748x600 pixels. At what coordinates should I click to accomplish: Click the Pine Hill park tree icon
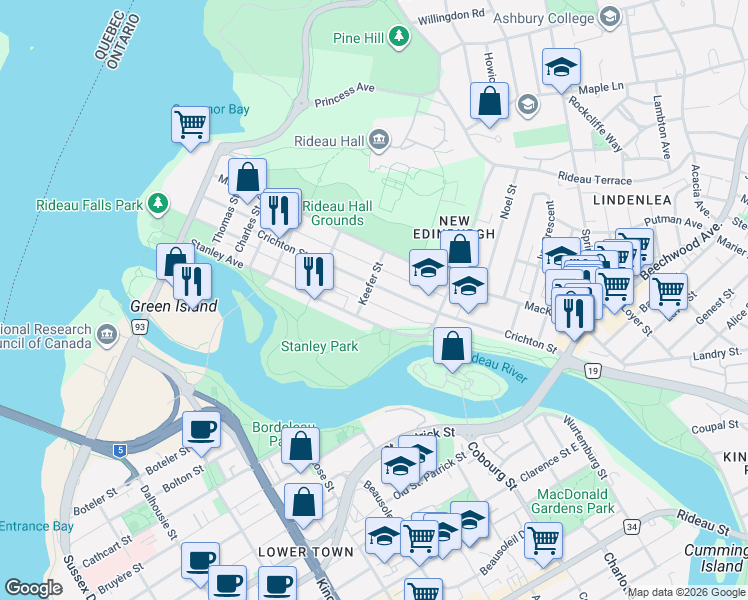click(399, 37)
